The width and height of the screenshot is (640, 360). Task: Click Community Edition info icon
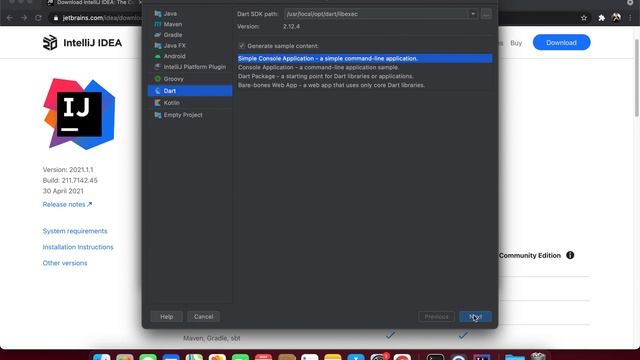(x=570, y=255)
